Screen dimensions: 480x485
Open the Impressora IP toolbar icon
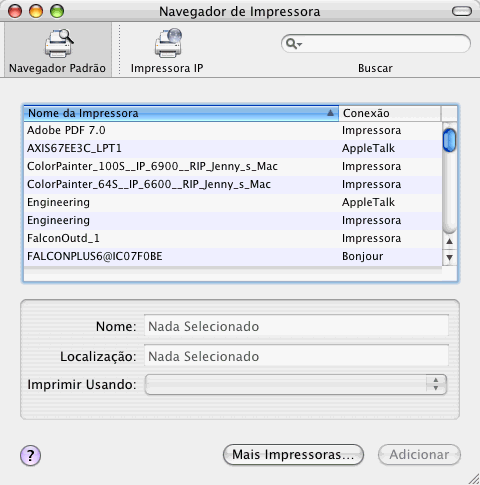(168, 43)
